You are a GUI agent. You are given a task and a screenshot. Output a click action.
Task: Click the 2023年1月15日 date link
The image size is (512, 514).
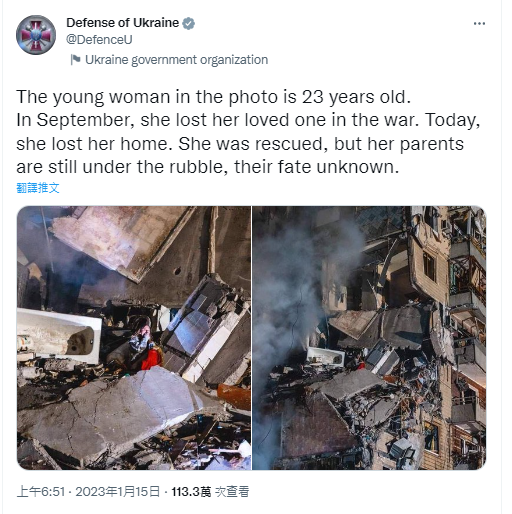[x=118, y=492]
